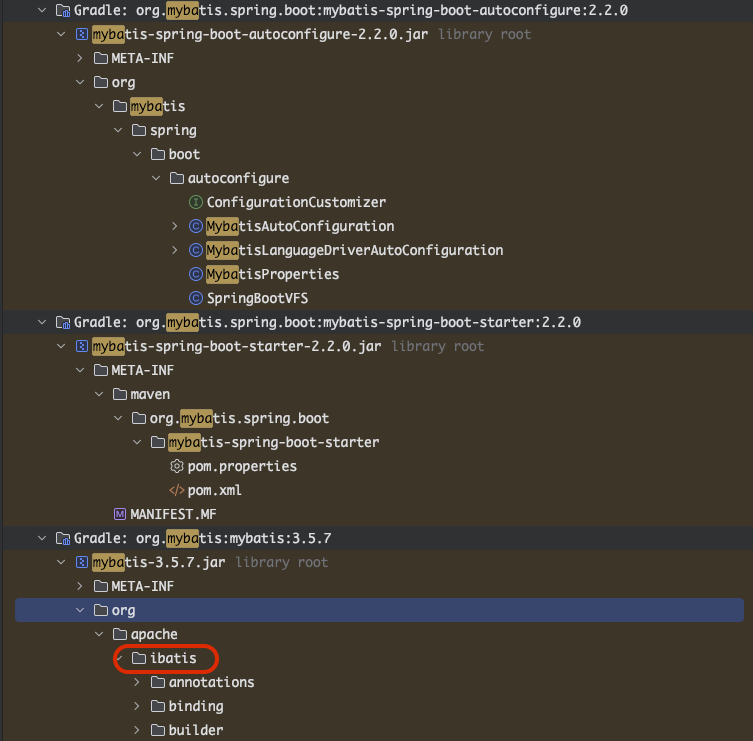This screenshot has width=753, height=741.
Task: Expand the binding package chevron
Action: (137, 706)
